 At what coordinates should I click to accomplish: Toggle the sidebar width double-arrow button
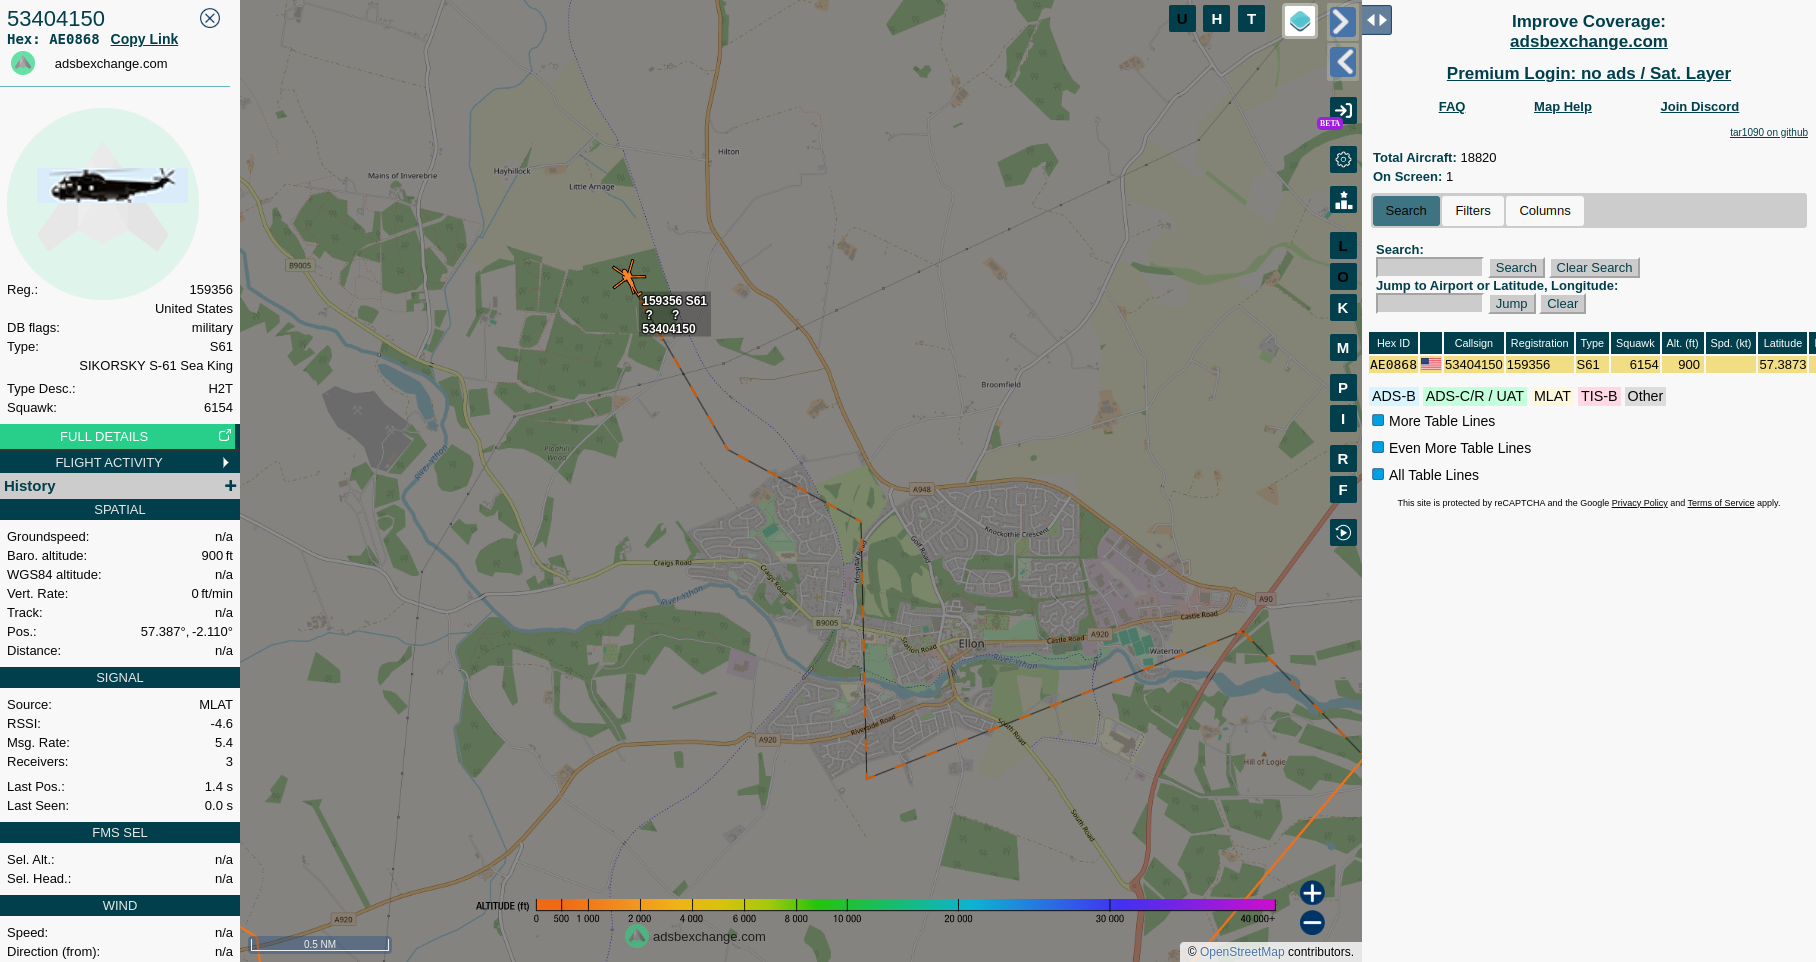click(x=1377, y=20)
